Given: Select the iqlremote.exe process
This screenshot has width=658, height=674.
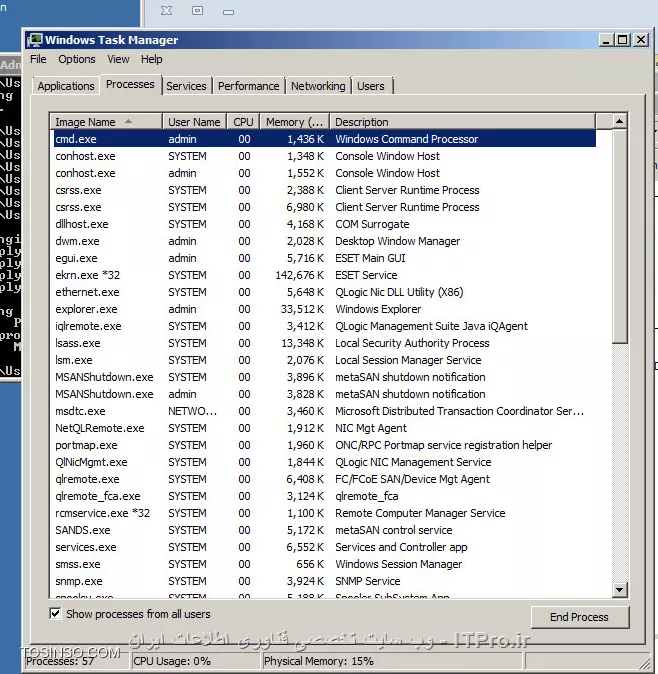Looking at the screenshot, I should click(x=325, y=326).
